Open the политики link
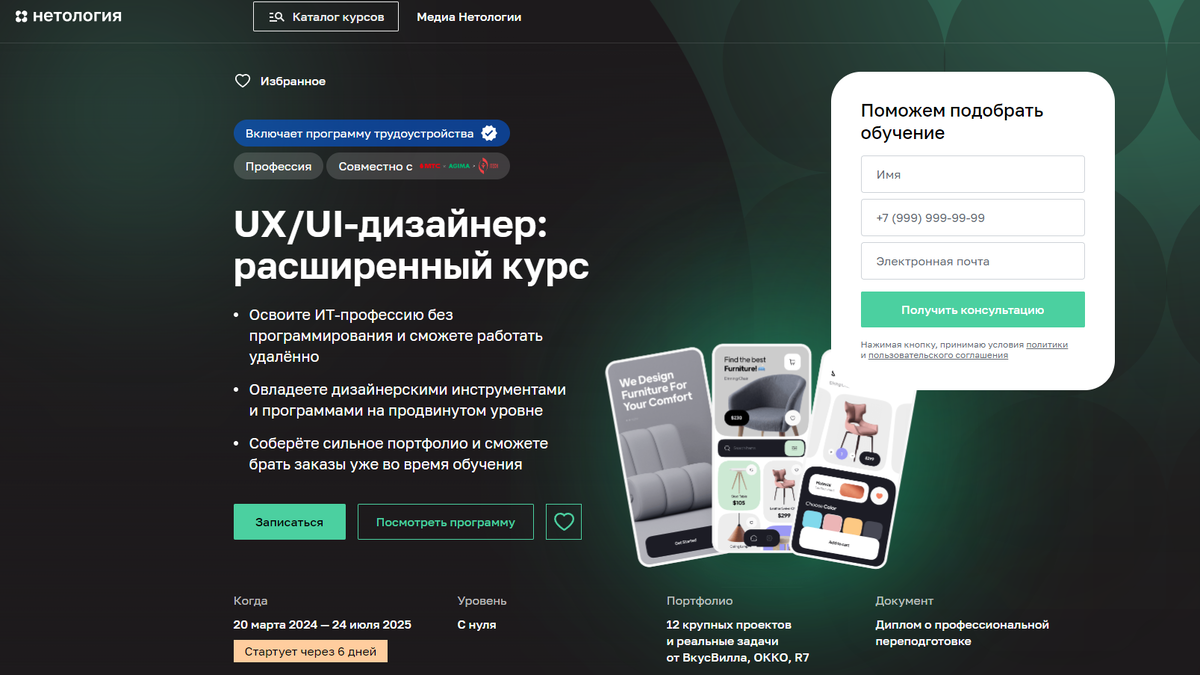 pyautogui.click(x=1047, y=345)
